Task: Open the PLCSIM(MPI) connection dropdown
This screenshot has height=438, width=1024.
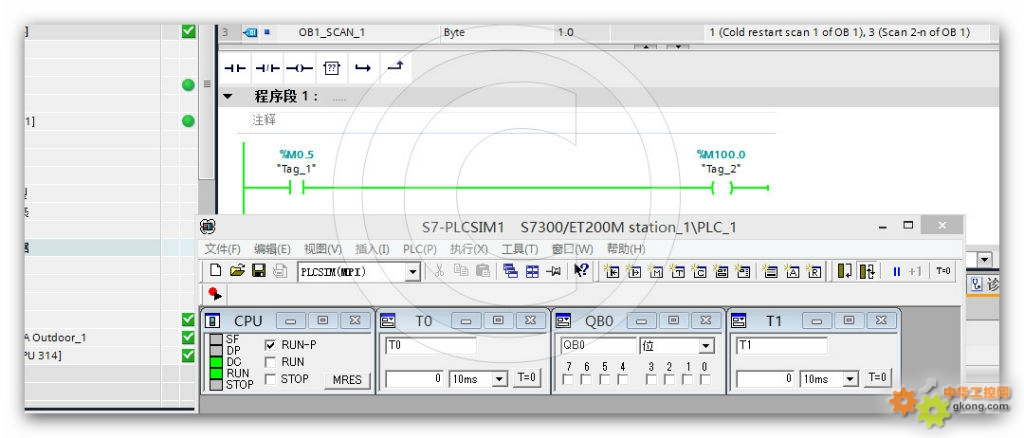Action: point(413,272)
